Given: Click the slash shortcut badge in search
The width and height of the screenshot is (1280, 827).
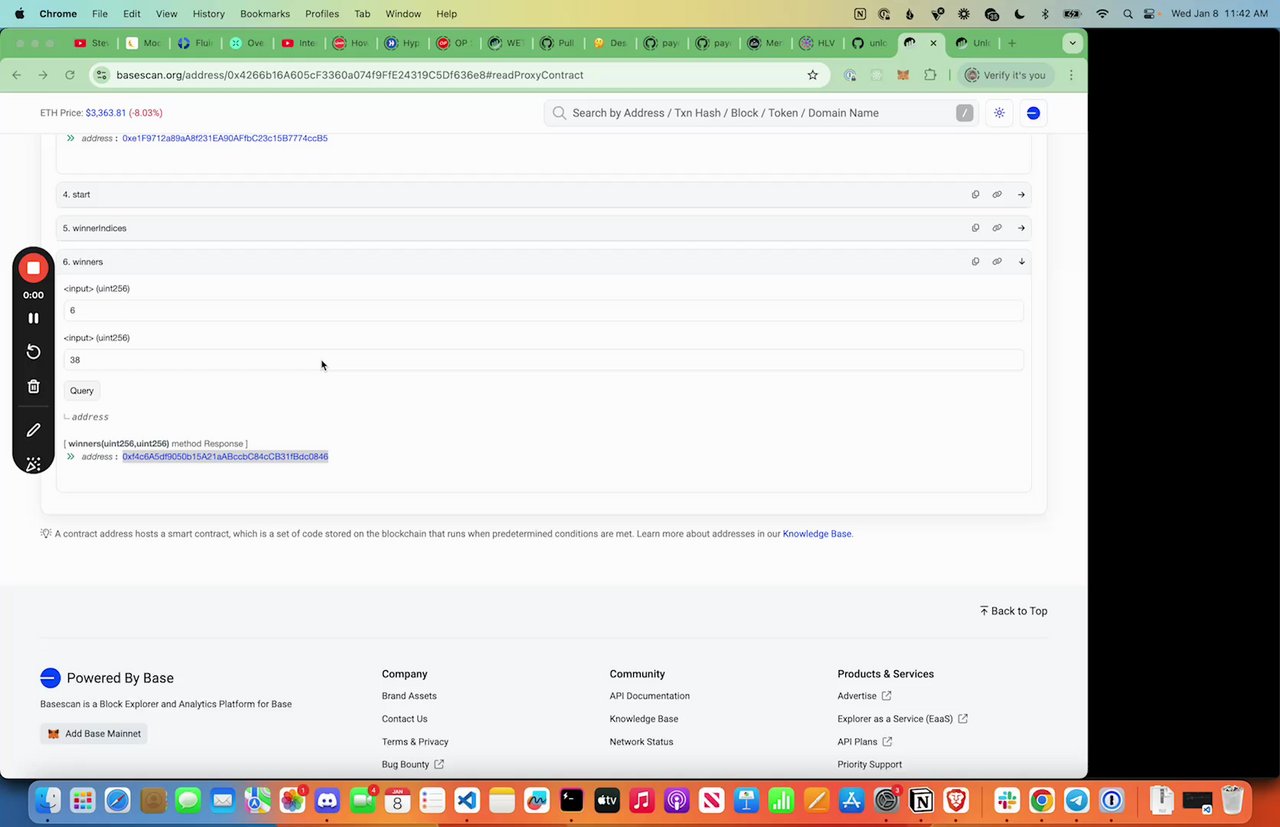Looking at the screenshot, I should click(x=964, y=113).
